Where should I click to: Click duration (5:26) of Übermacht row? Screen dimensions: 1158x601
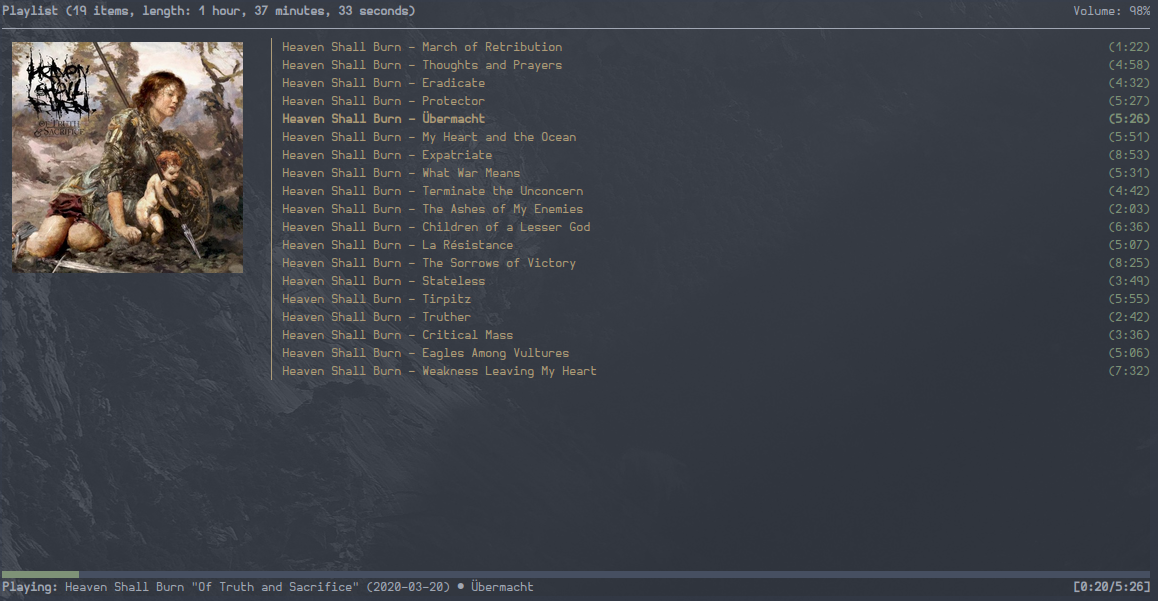point(1129,119)
